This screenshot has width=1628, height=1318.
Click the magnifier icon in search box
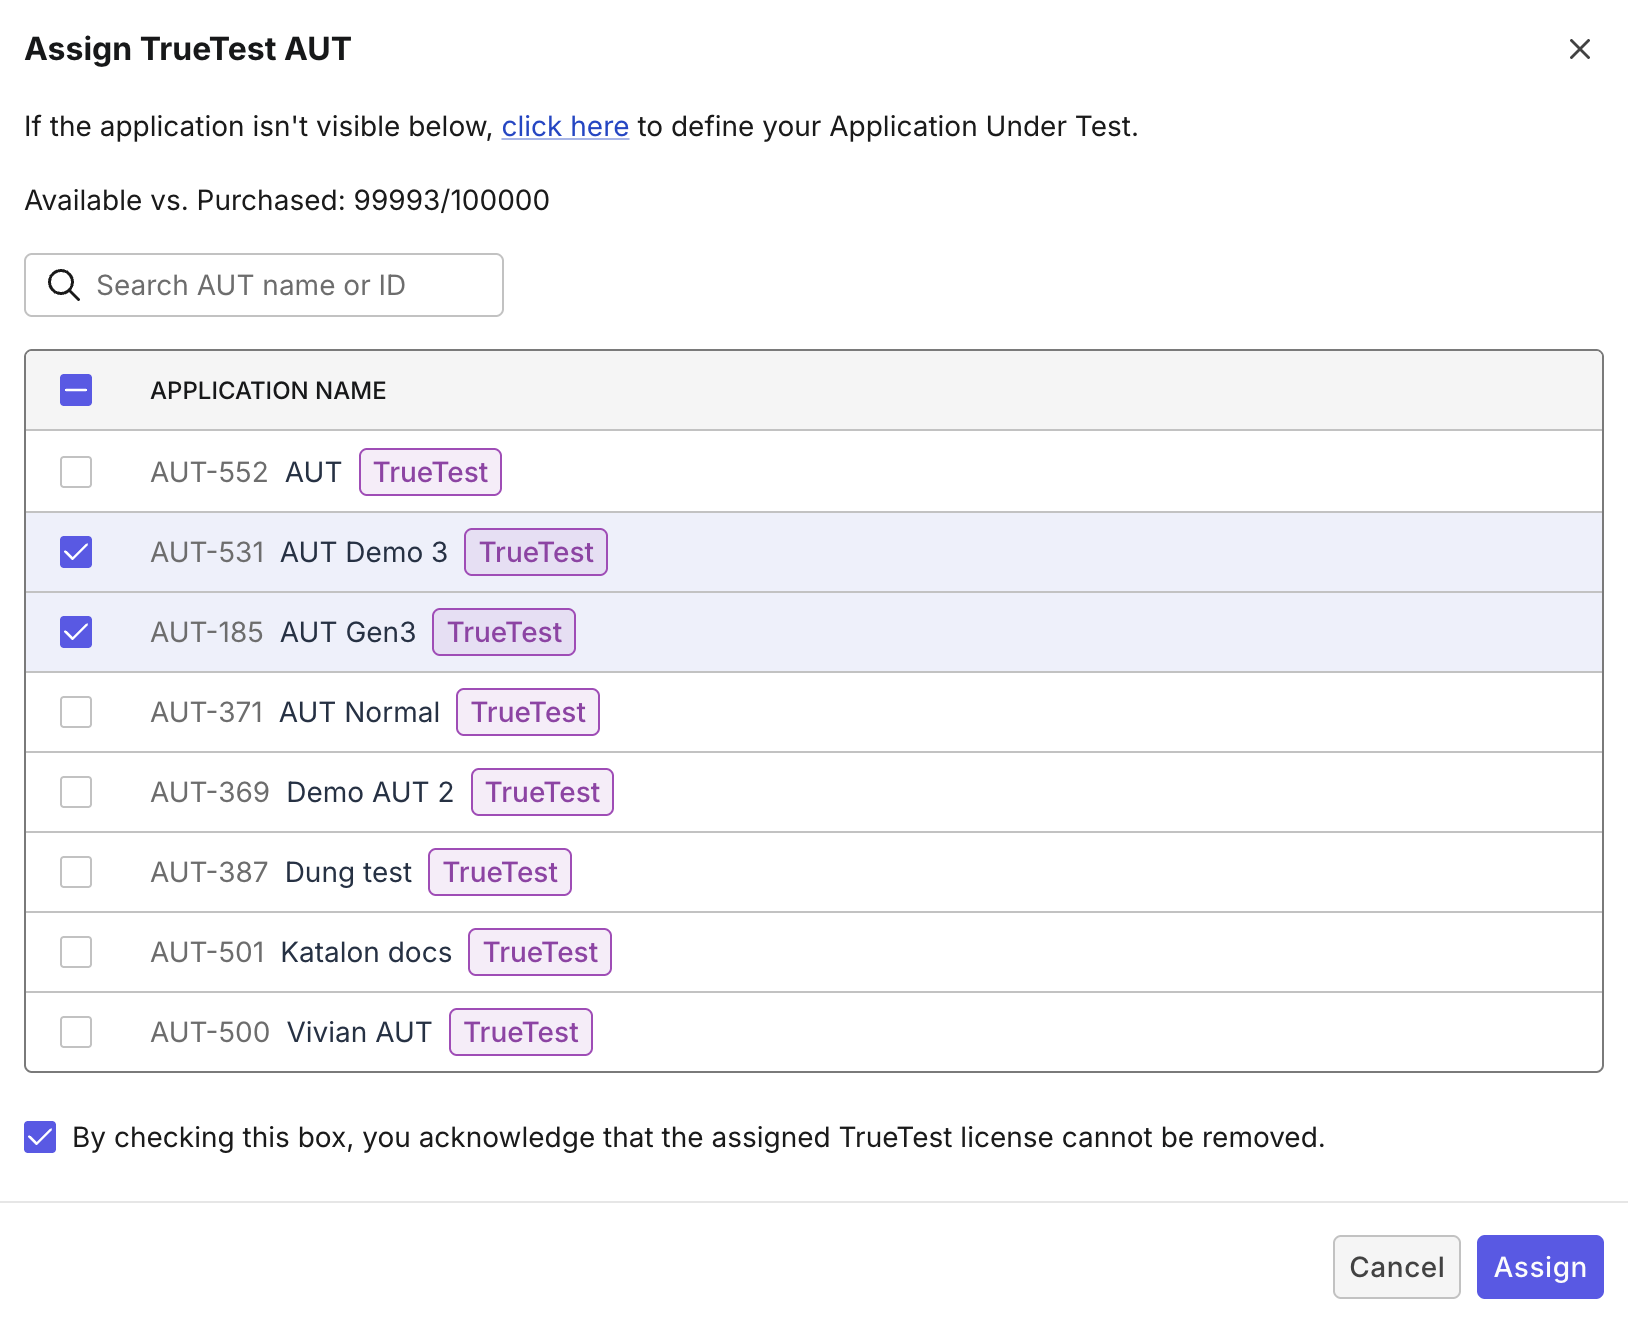tap(64, 285)
